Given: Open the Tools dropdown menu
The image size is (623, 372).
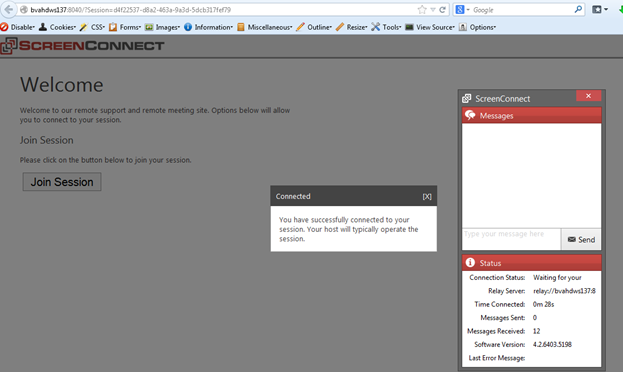Looking at the screenshot, I should [391, 27].
